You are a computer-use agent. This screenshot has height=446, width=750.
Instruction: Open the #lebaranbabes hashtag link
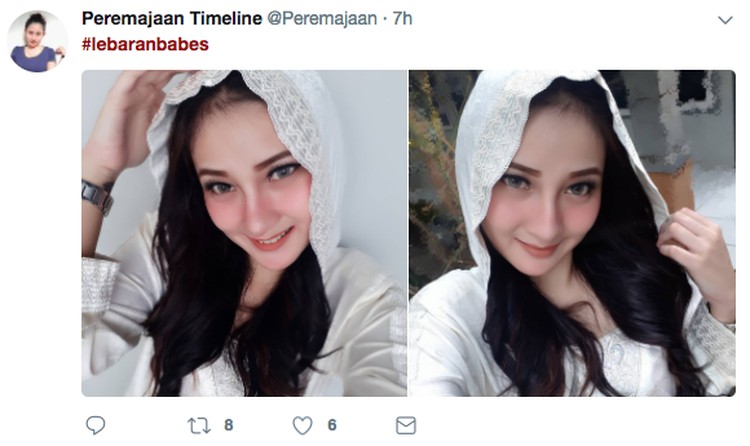(x=145, y=44)
